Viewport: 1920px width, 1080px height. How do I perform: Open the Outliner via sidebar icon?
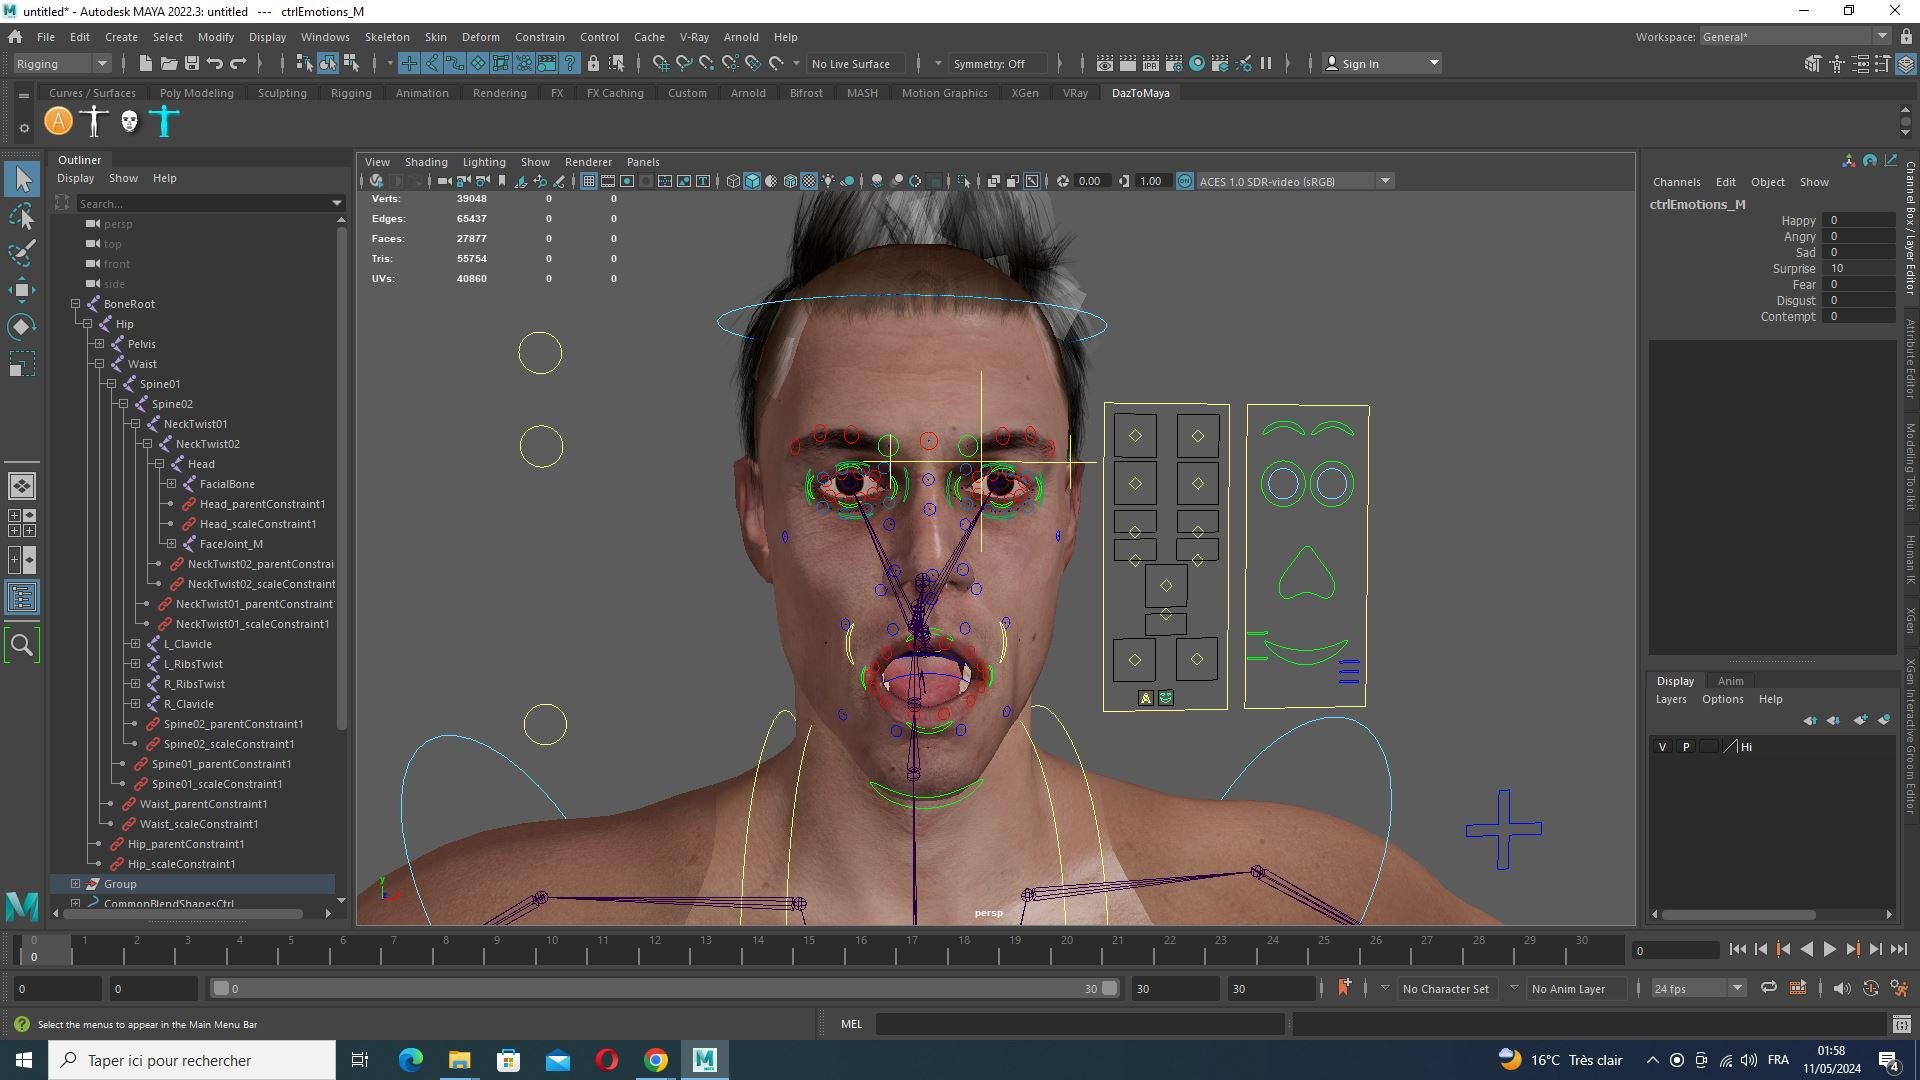[22, 598]
